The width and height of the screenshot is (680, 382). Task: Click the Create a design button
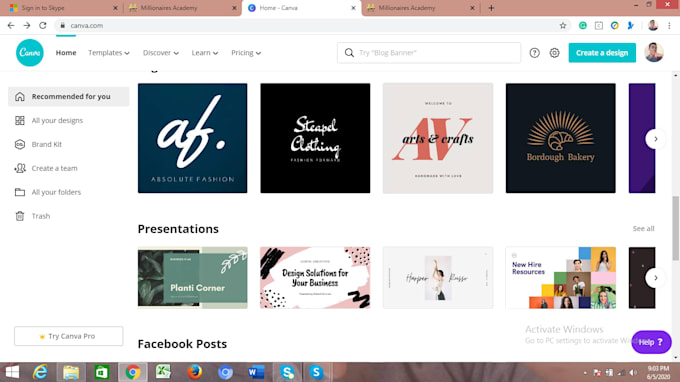[602, 53]
